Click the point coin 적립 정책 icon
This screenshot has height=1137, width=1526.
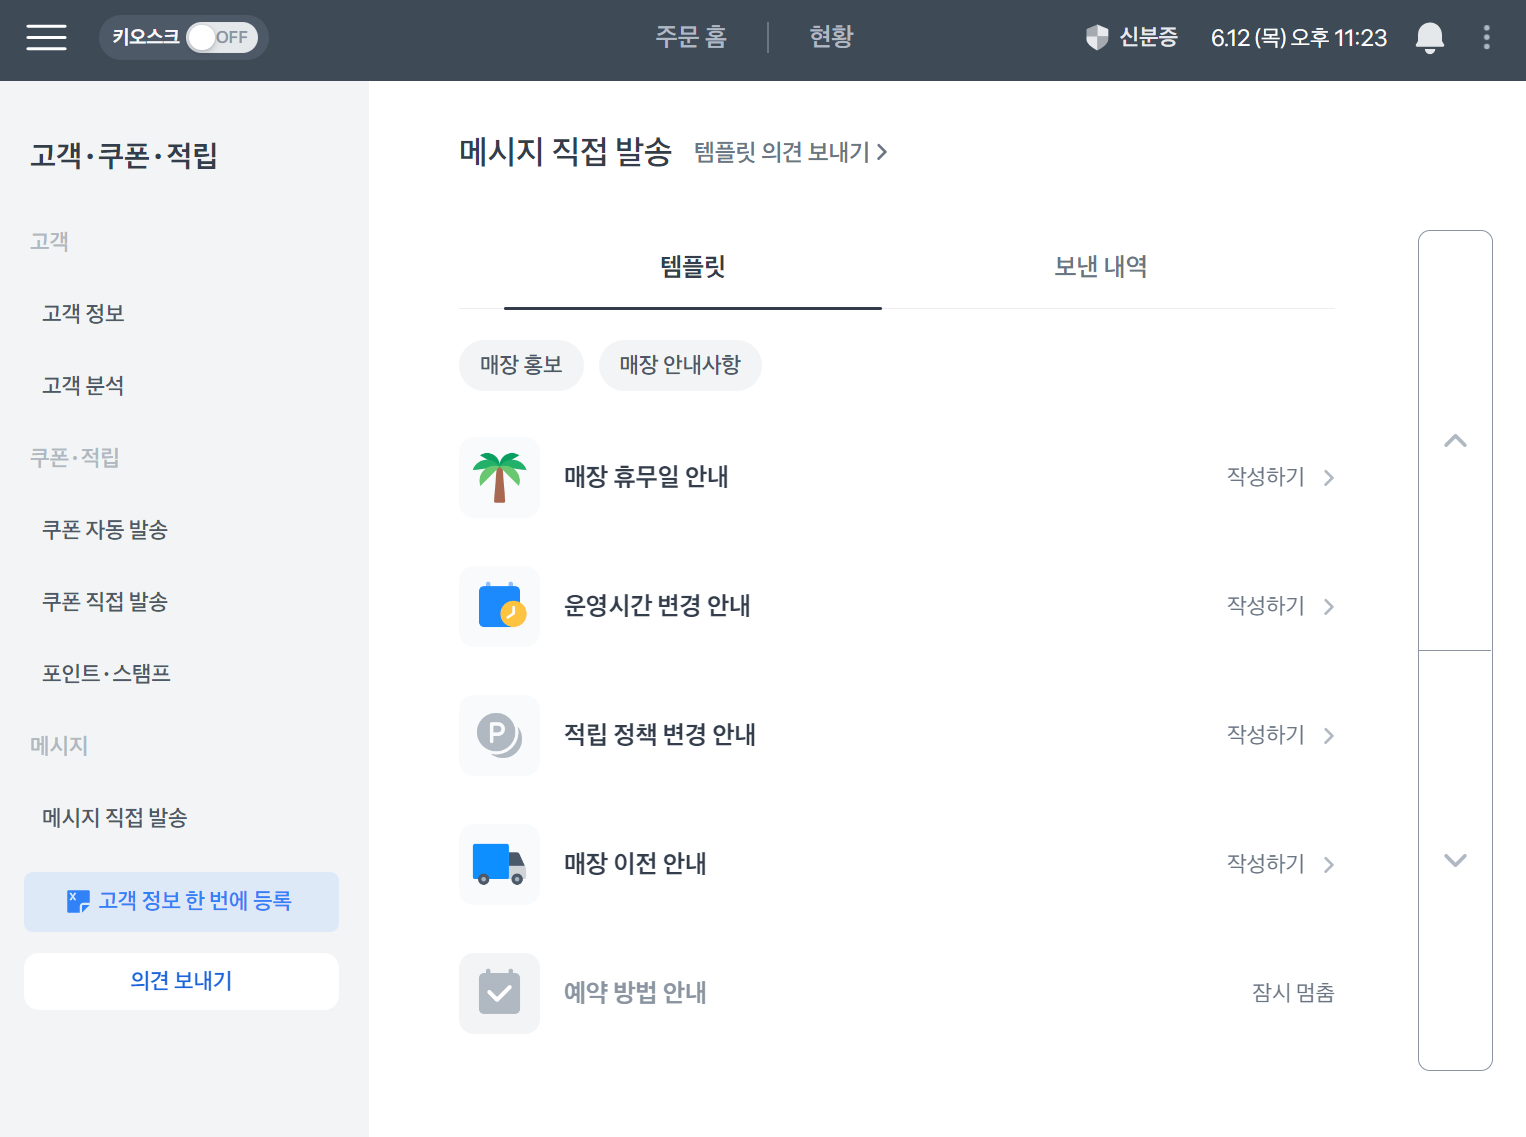click(499, 735)
